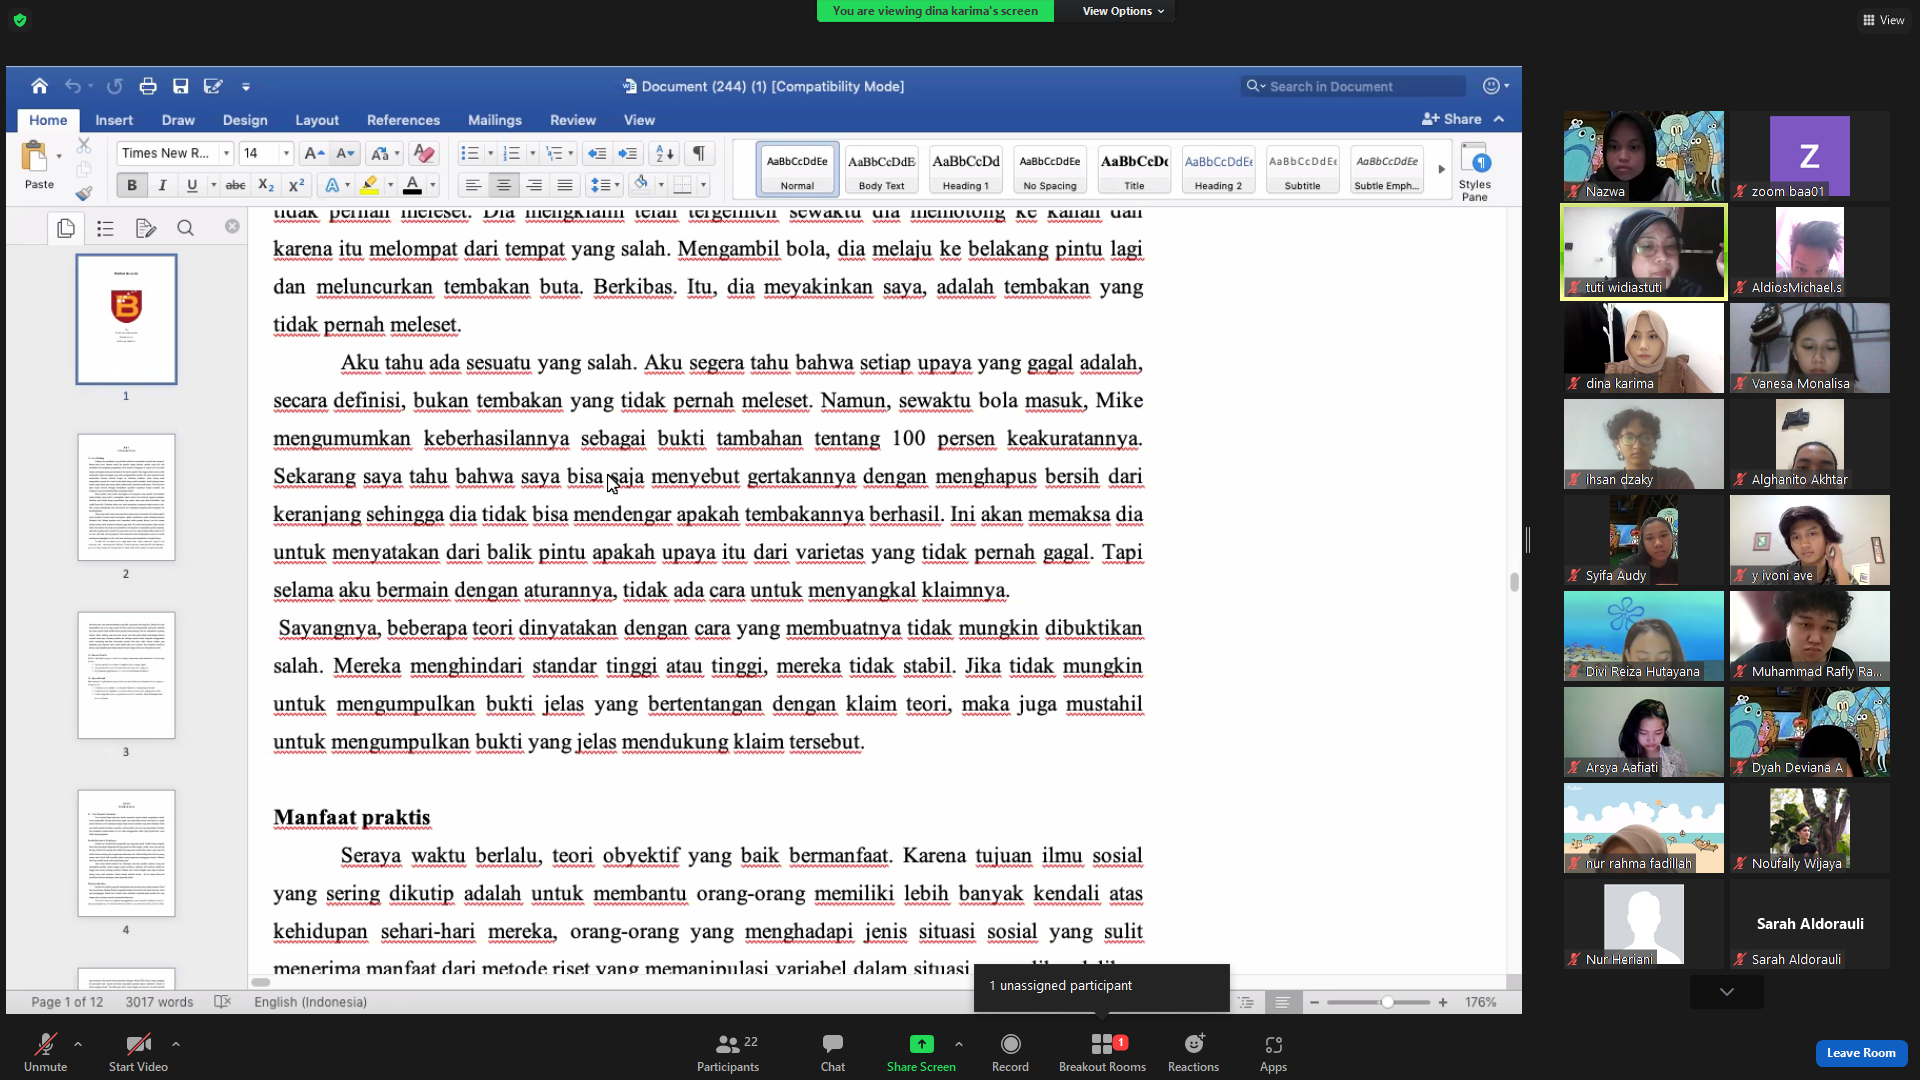This screenshot has width=1920, height=1080.
Task: Toggle Bold formatting
Action: tap(132, 185)
